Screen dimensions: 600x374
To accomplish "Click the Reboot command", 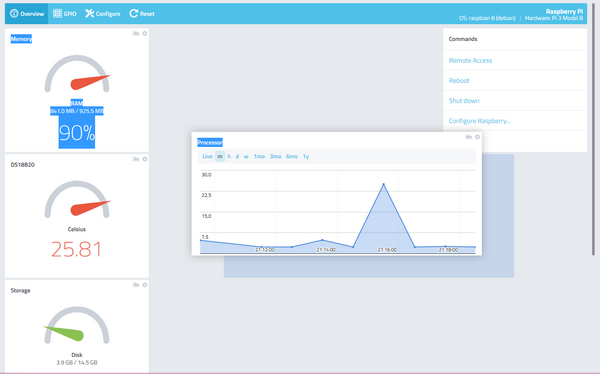I will 459,81.
